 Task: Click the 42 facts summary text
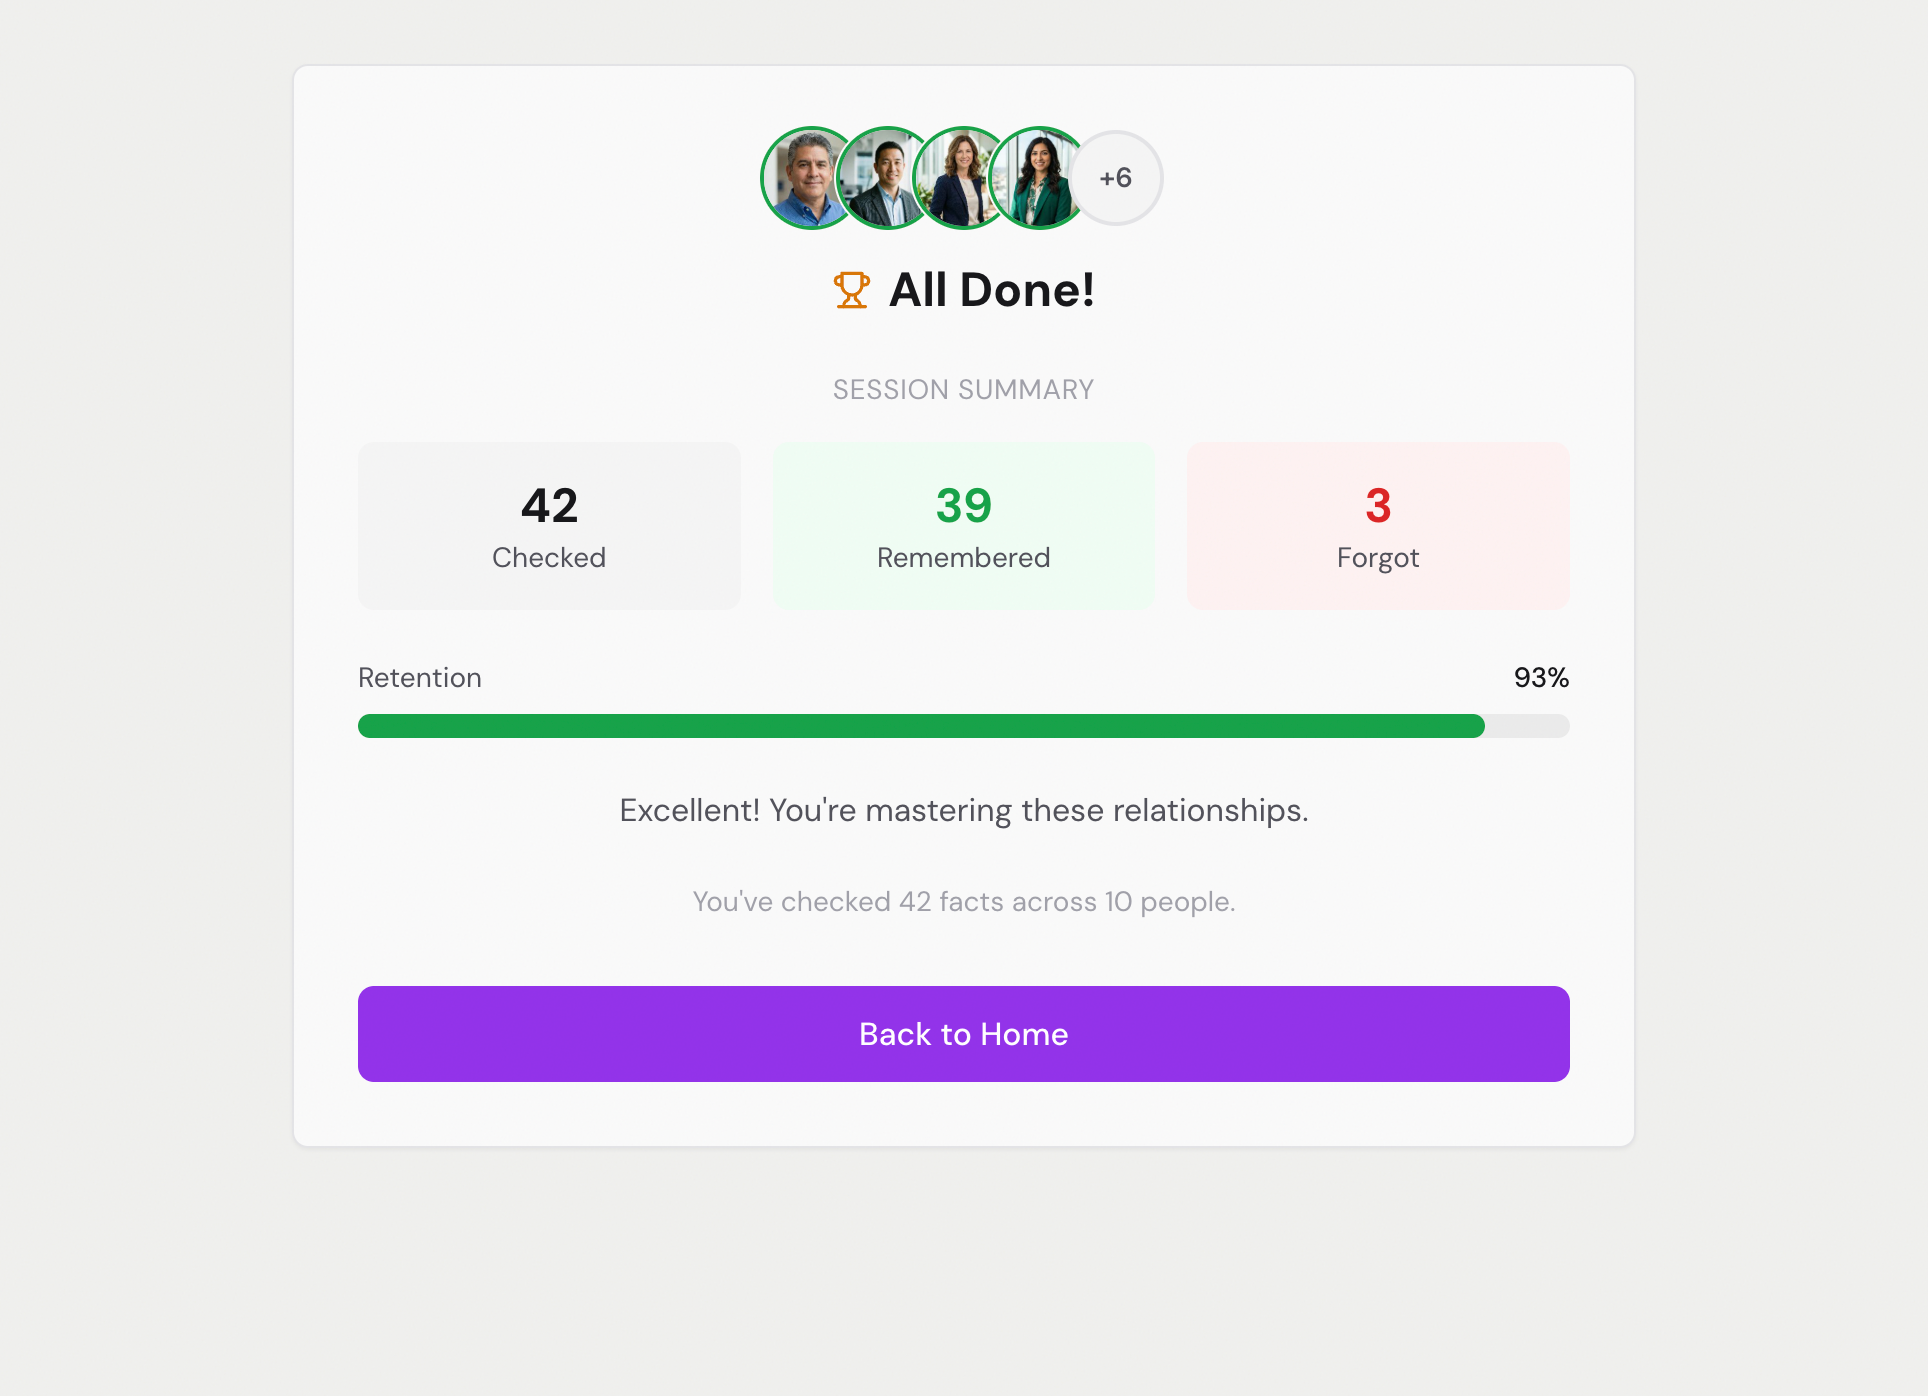[963, 901]
